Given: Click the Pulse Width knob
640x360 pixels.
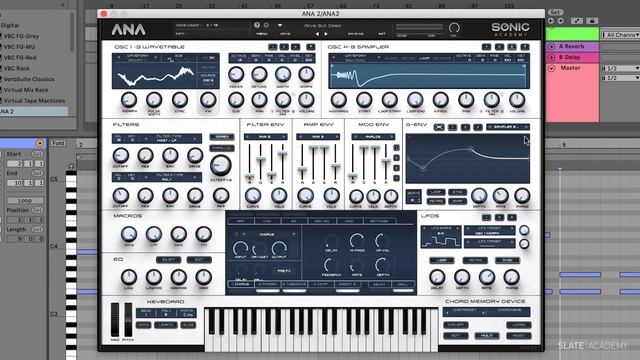Looking at the screenshot, I should 154,100.
